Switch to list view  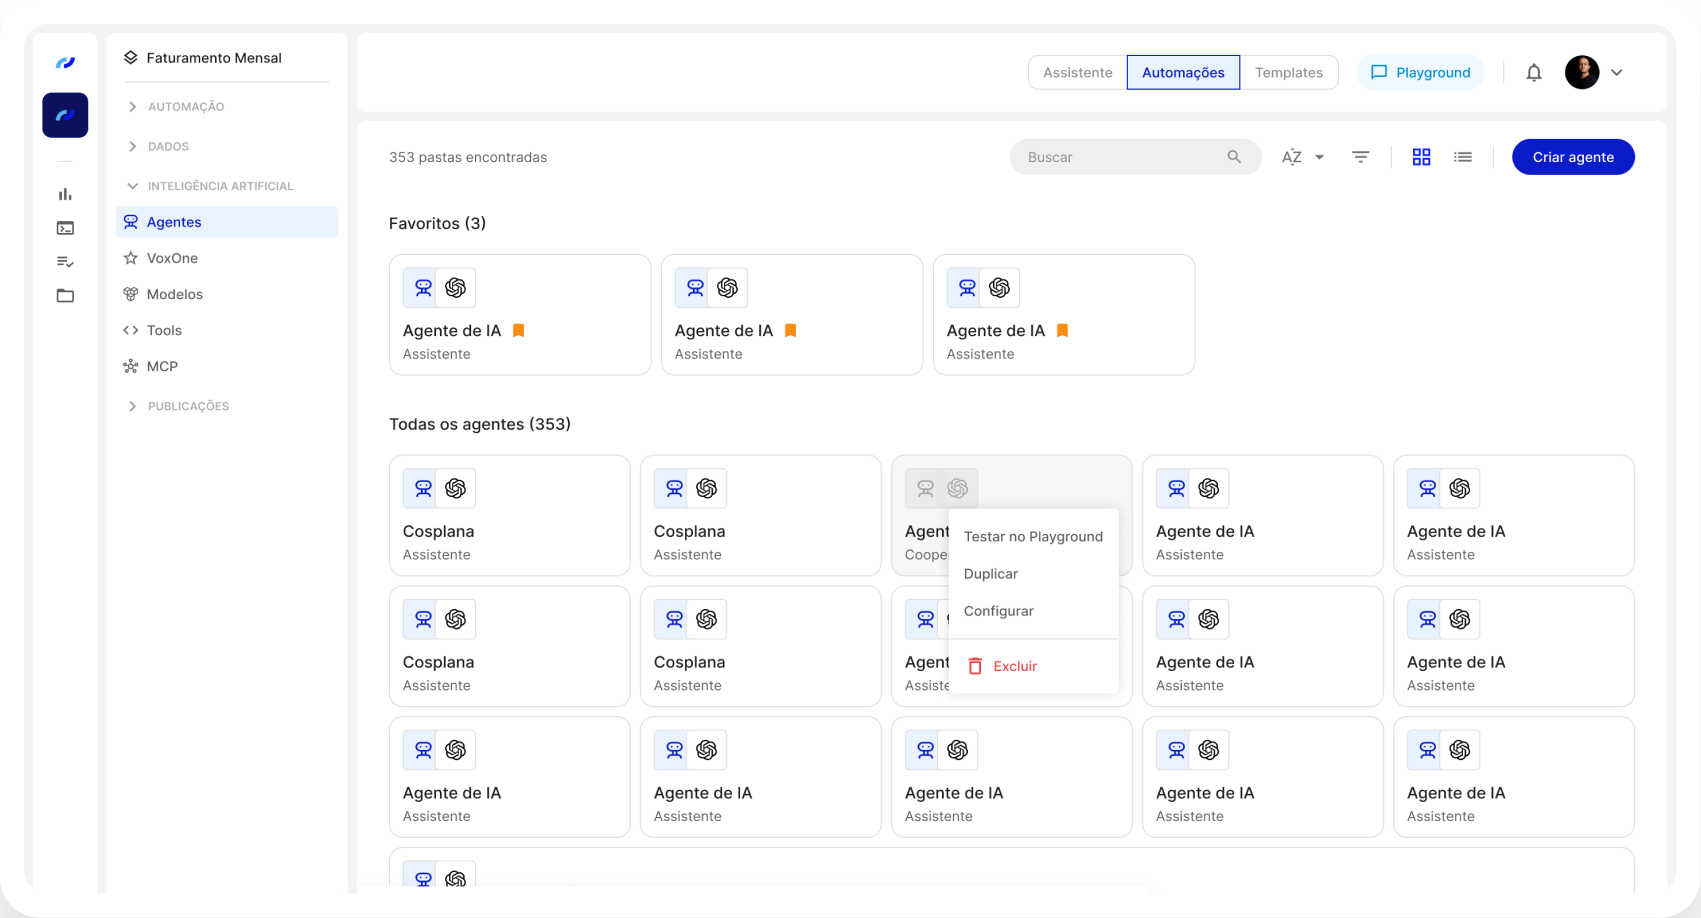(x=1462, y=157)
